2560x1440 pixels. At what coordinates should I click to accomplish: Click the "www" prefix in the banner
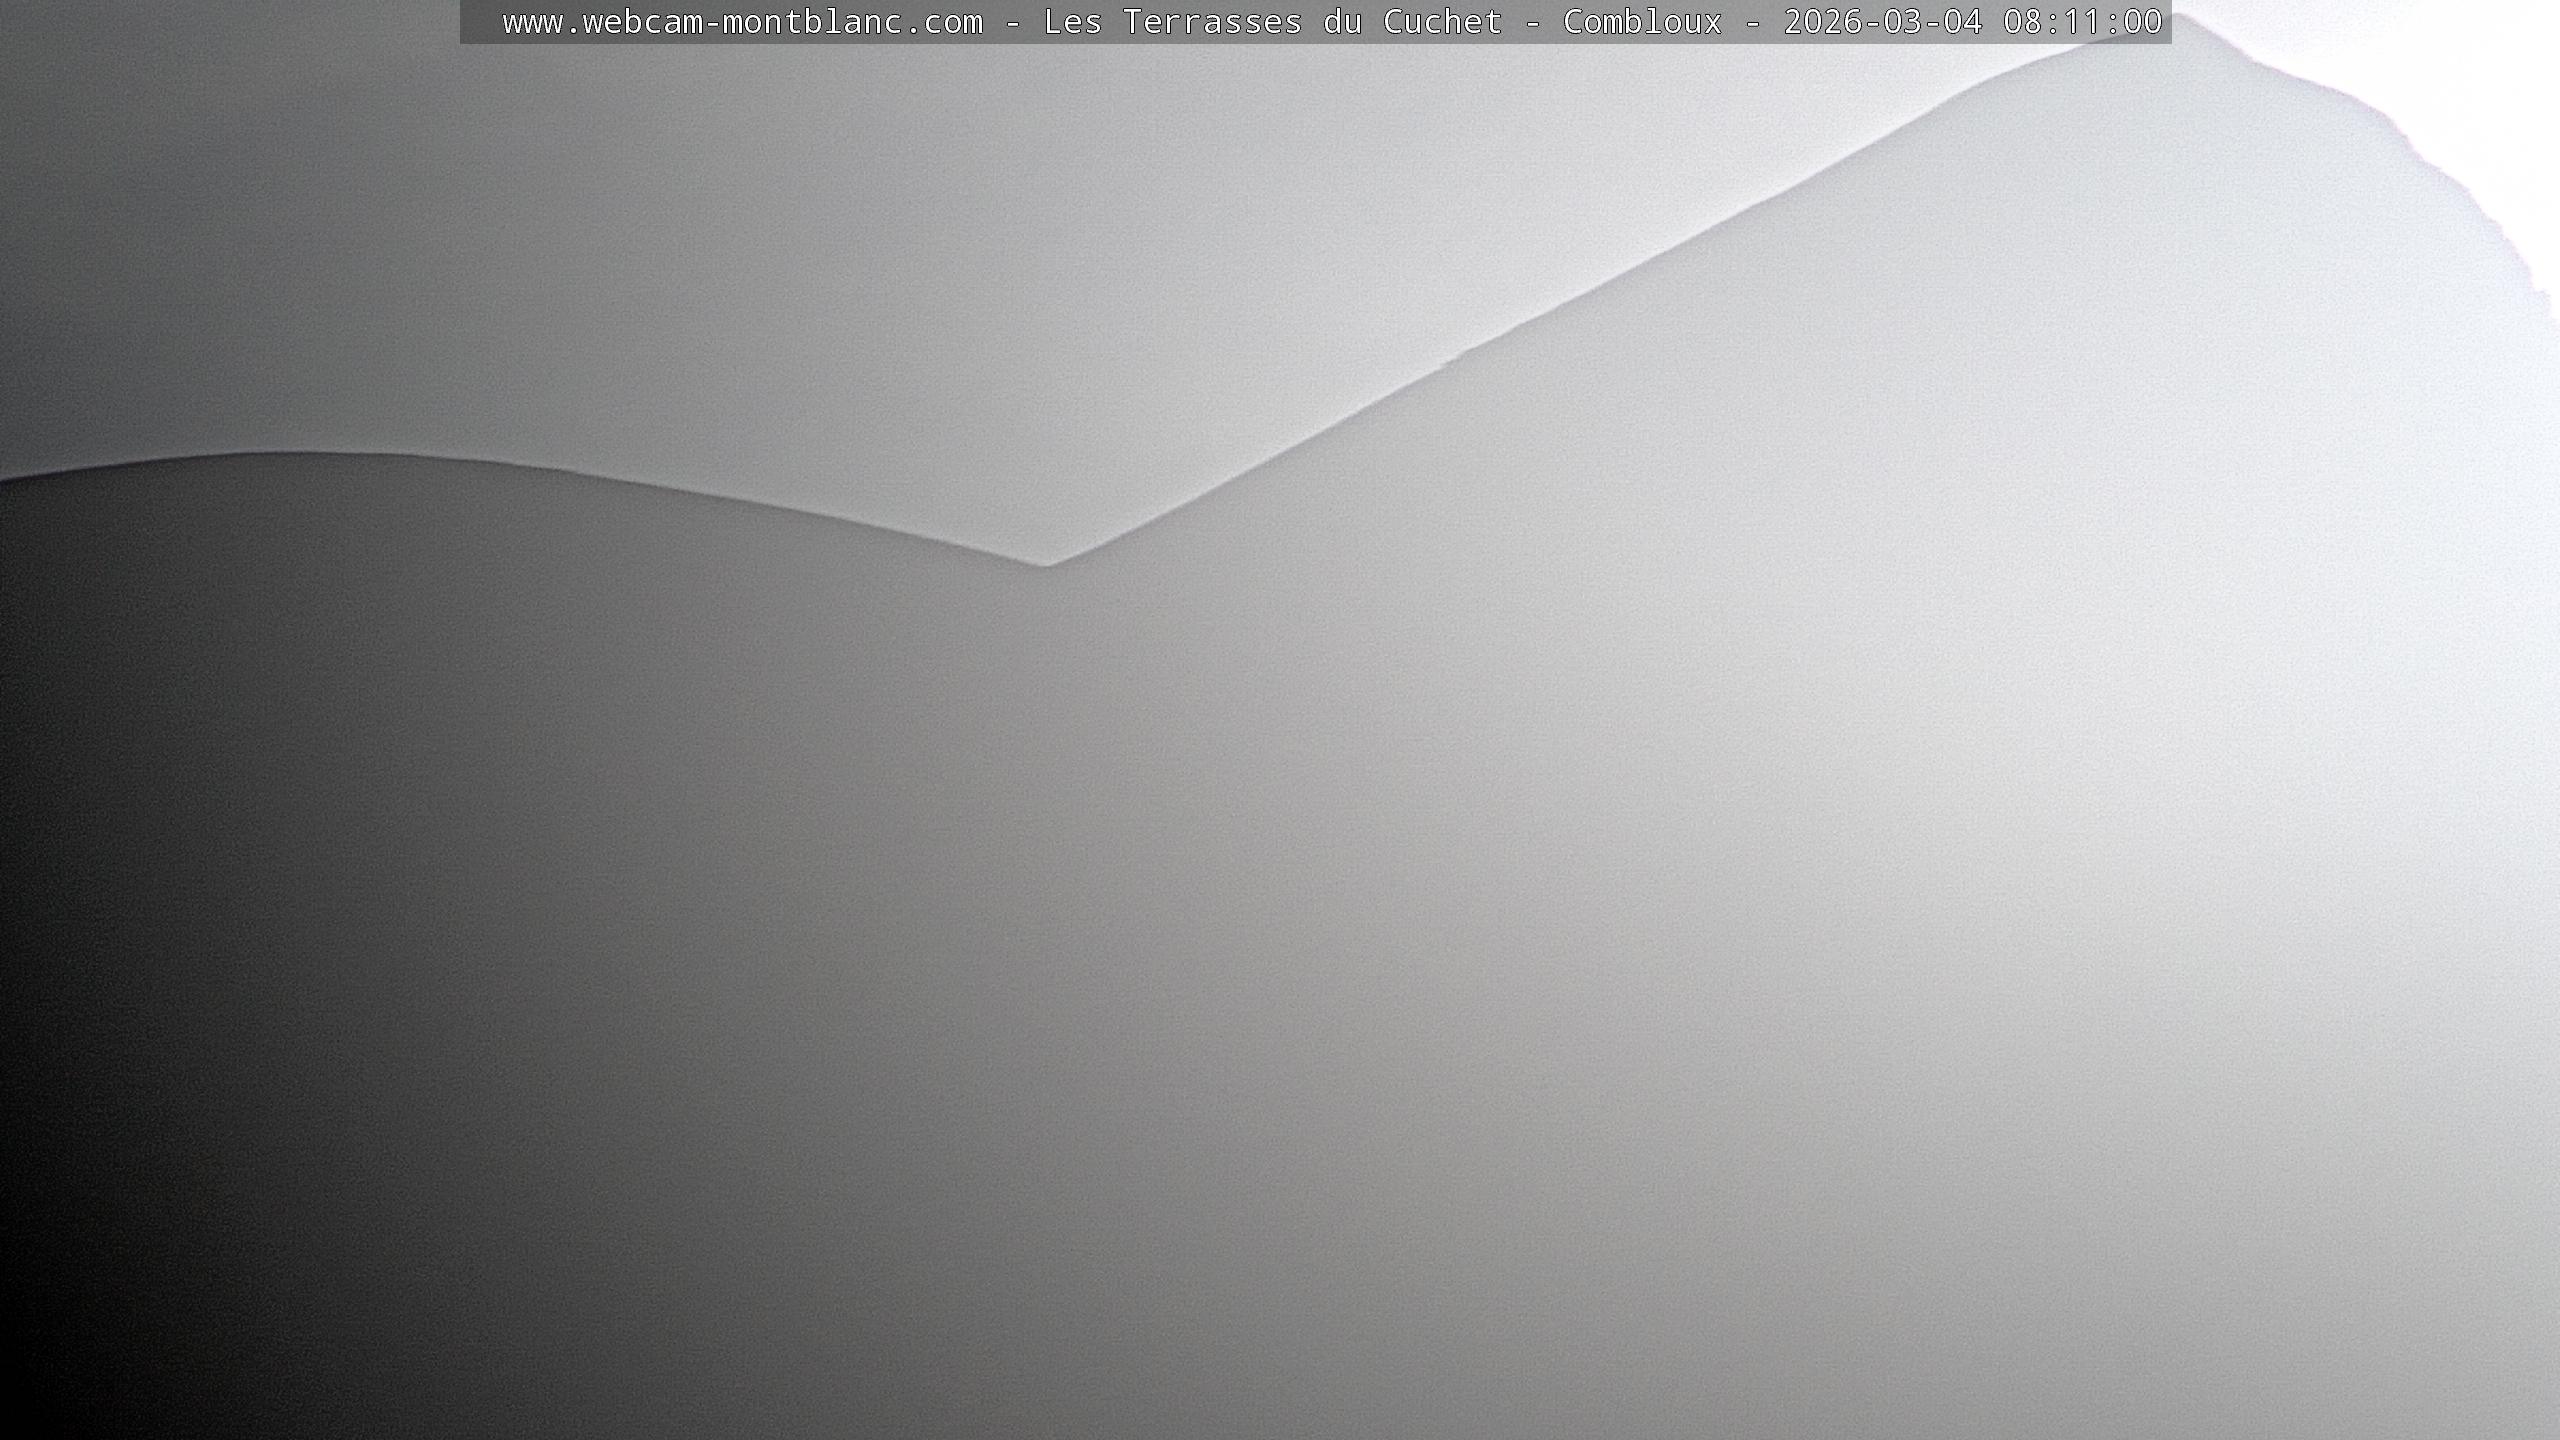(x=532, y=22)
